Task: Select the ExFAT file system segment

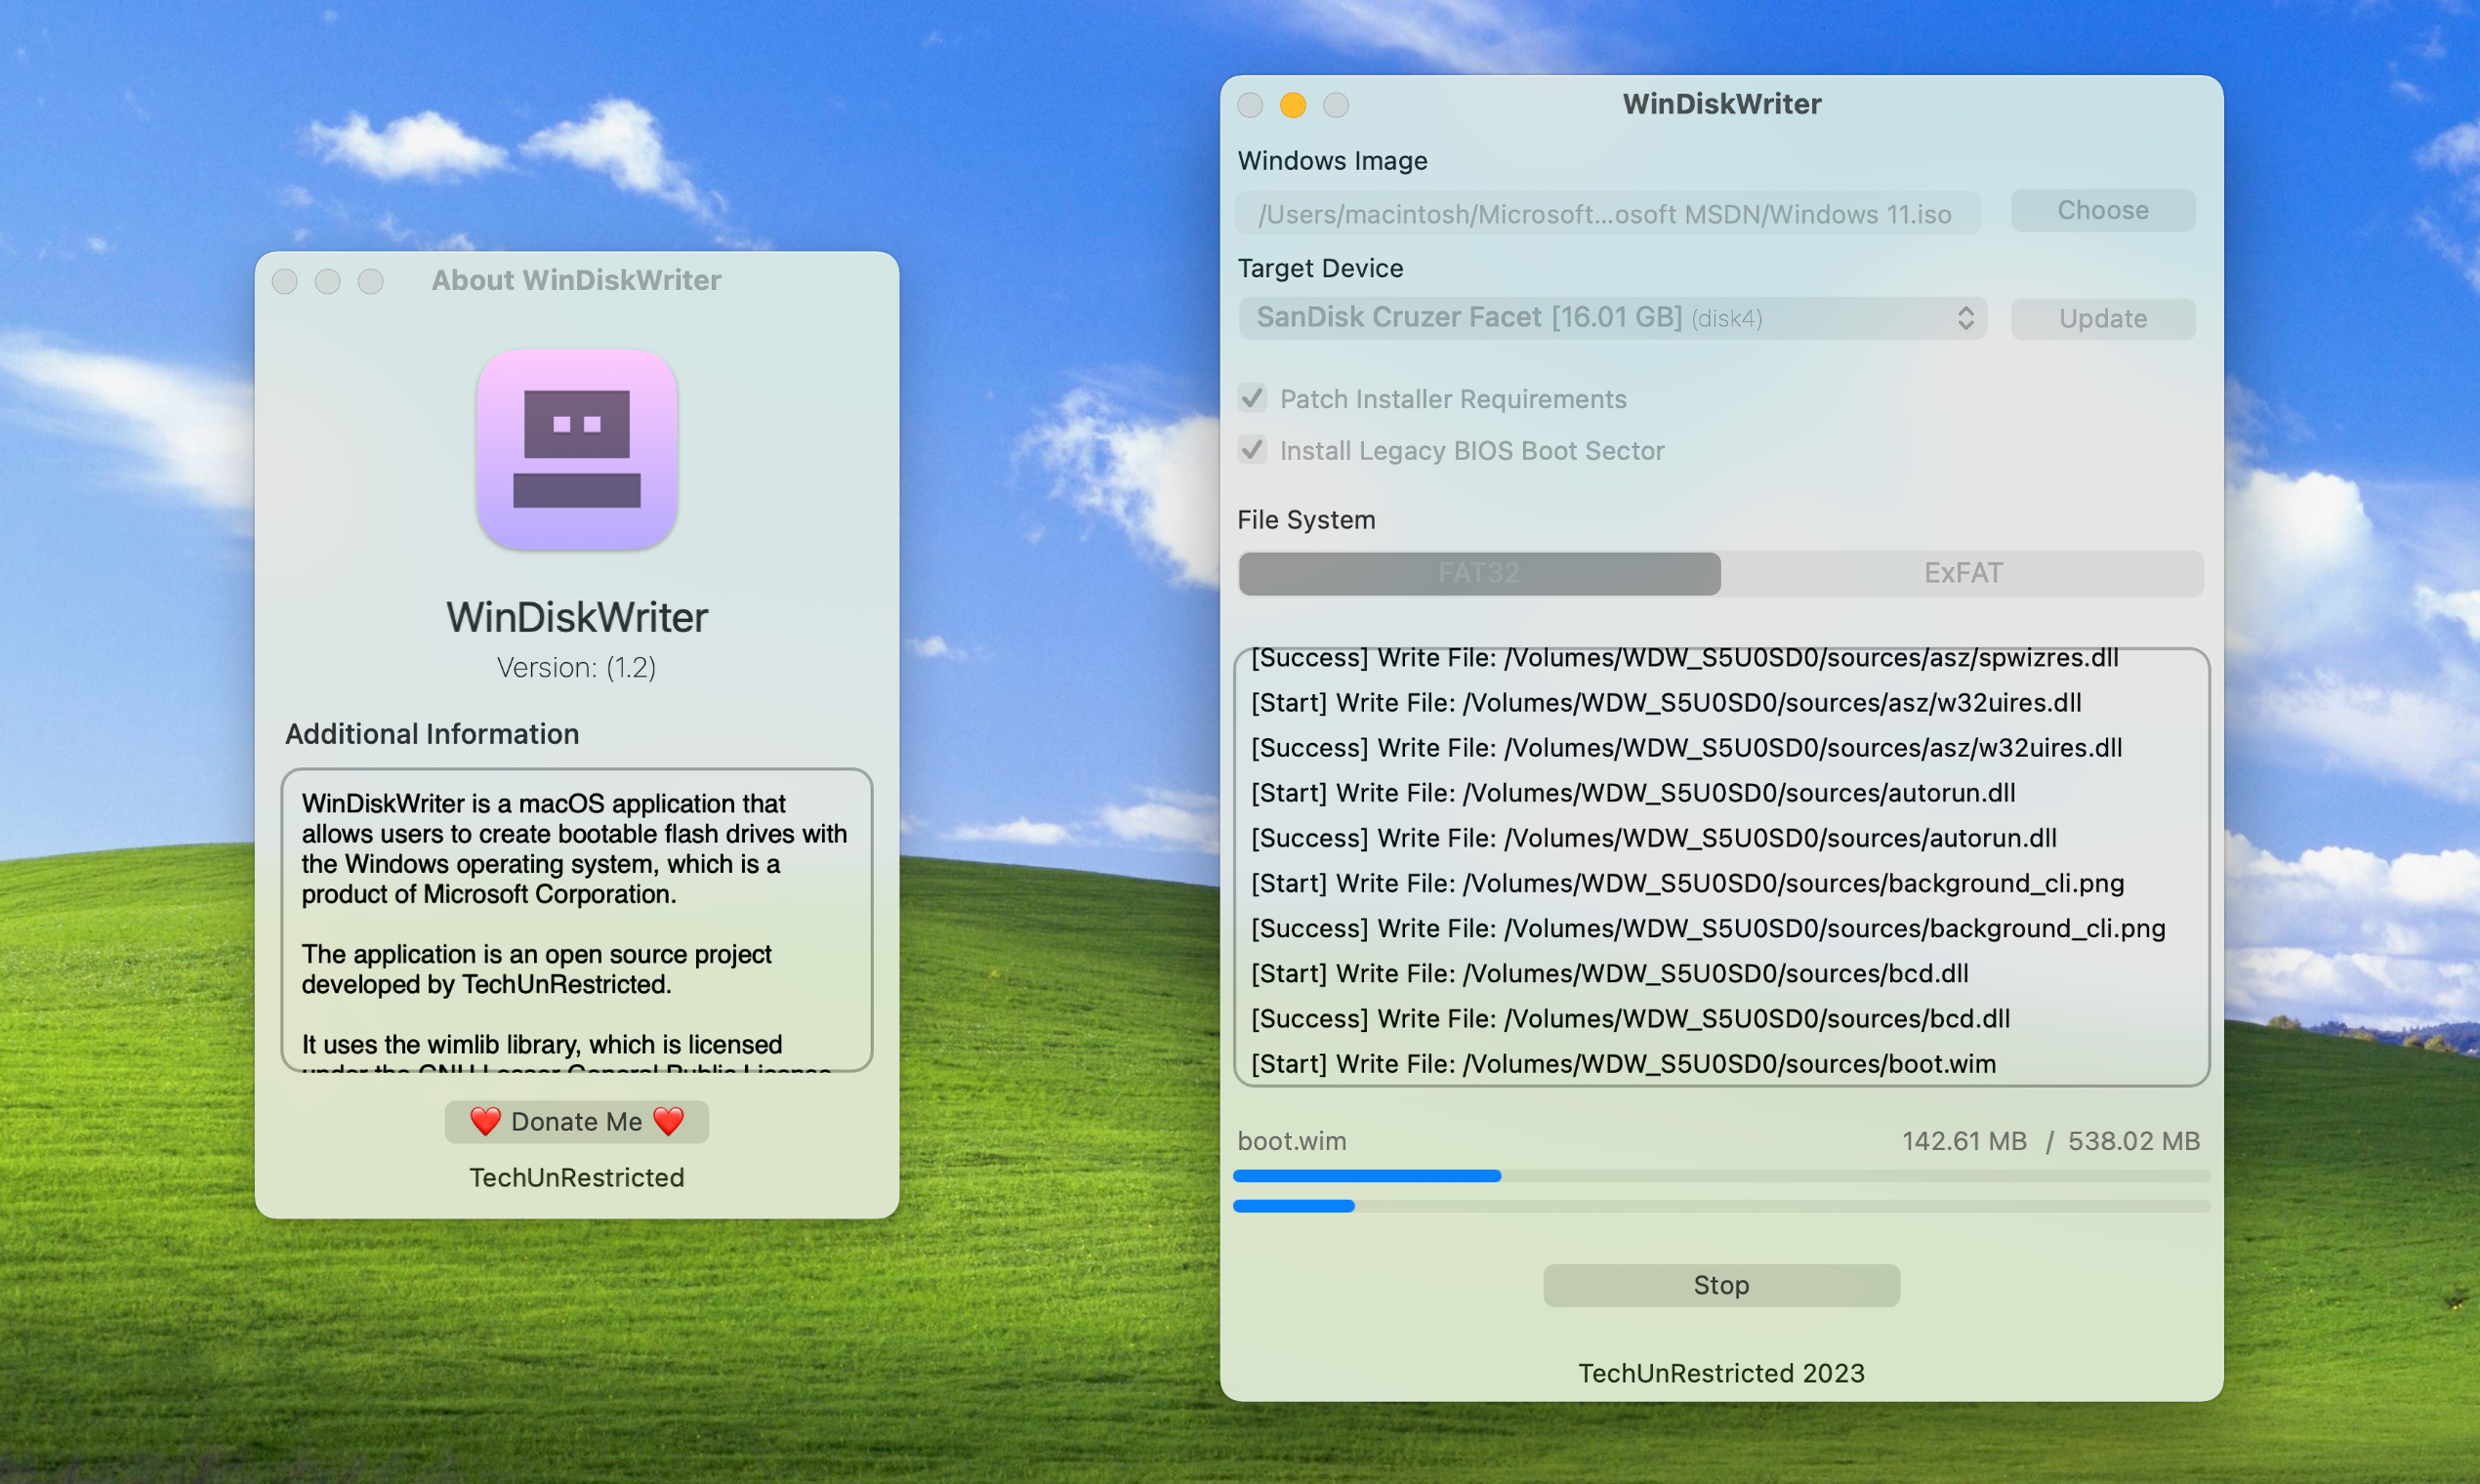Action: tap(1962, 573)
